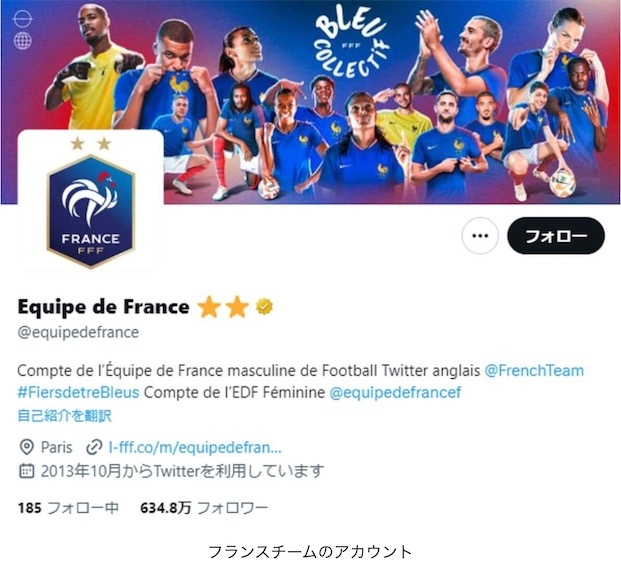Viewport: 621px width, 570px height.
Task: Click the globe icon in the banner corner
Action: tap(23, 40)
